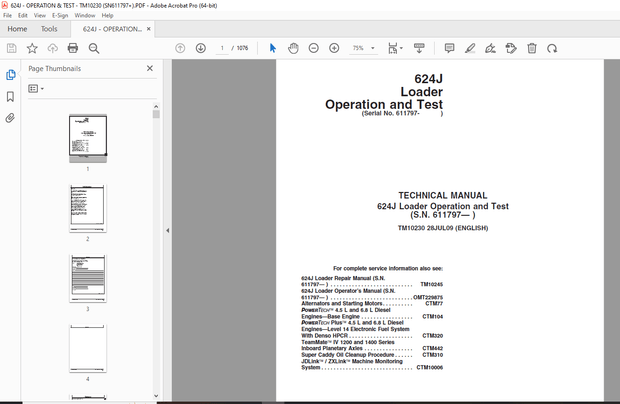Open the Window menu

[x=85, y=15]
